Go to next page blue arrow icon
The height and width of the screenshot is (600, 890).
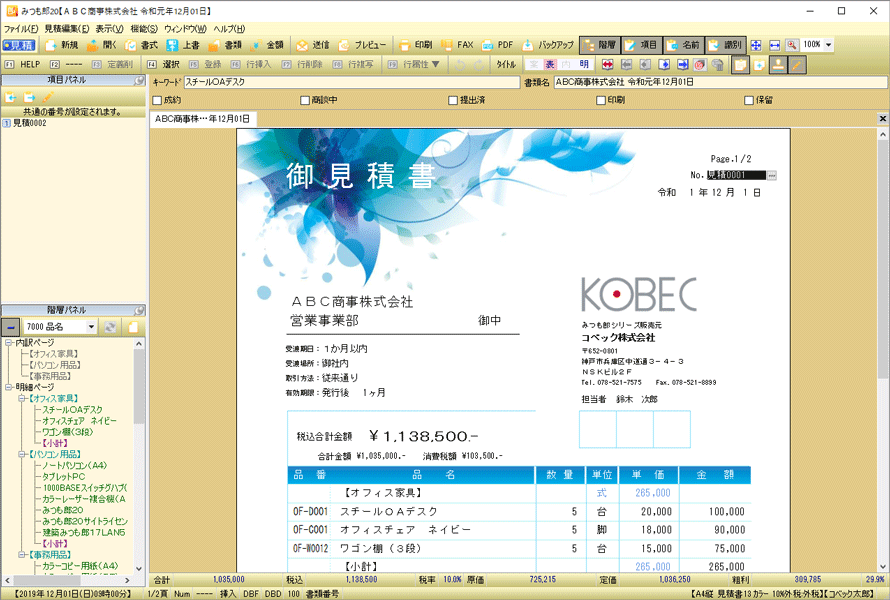click(664, 65)
